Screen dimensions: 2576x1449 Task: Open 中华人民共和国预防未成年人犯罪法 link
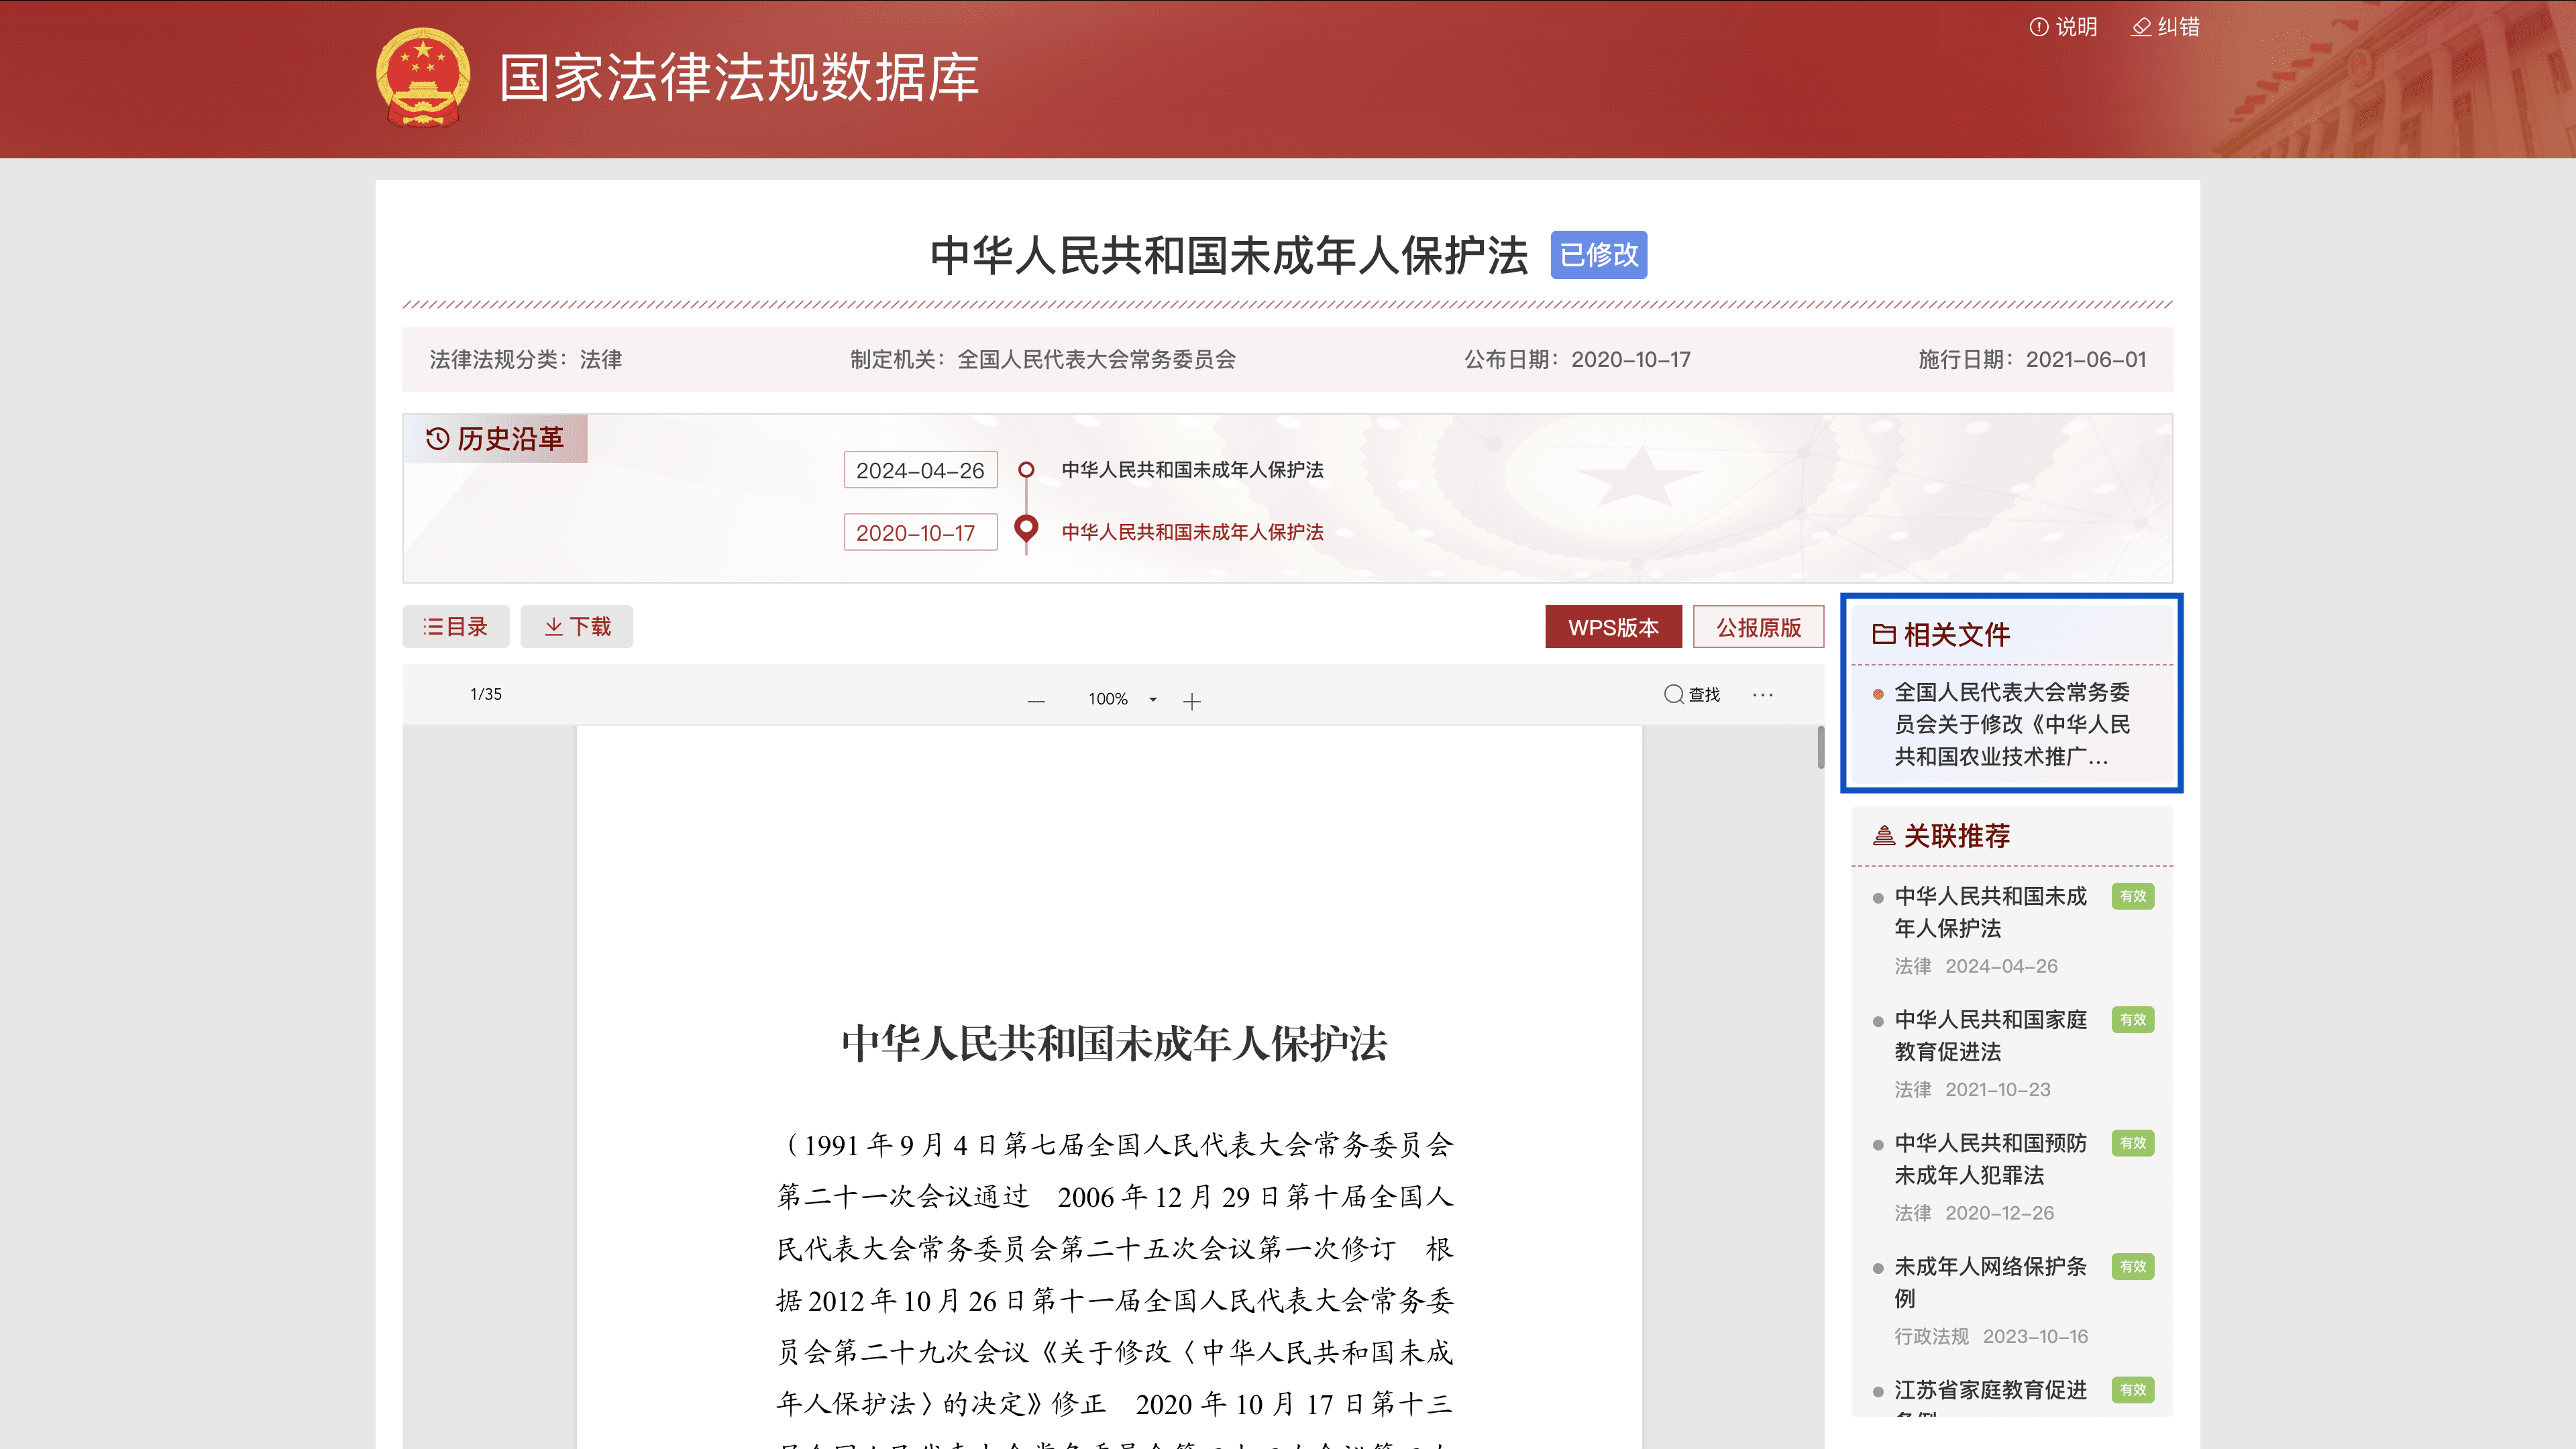click(x=1989, y=1158)
